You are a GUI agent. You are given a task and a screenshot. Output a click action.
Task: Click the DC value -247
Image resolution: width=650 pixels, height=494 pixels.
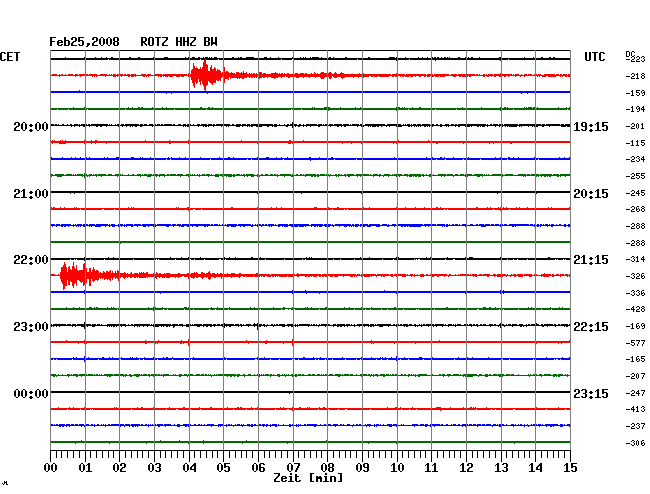pyautogui.click(x=635, y=393)
